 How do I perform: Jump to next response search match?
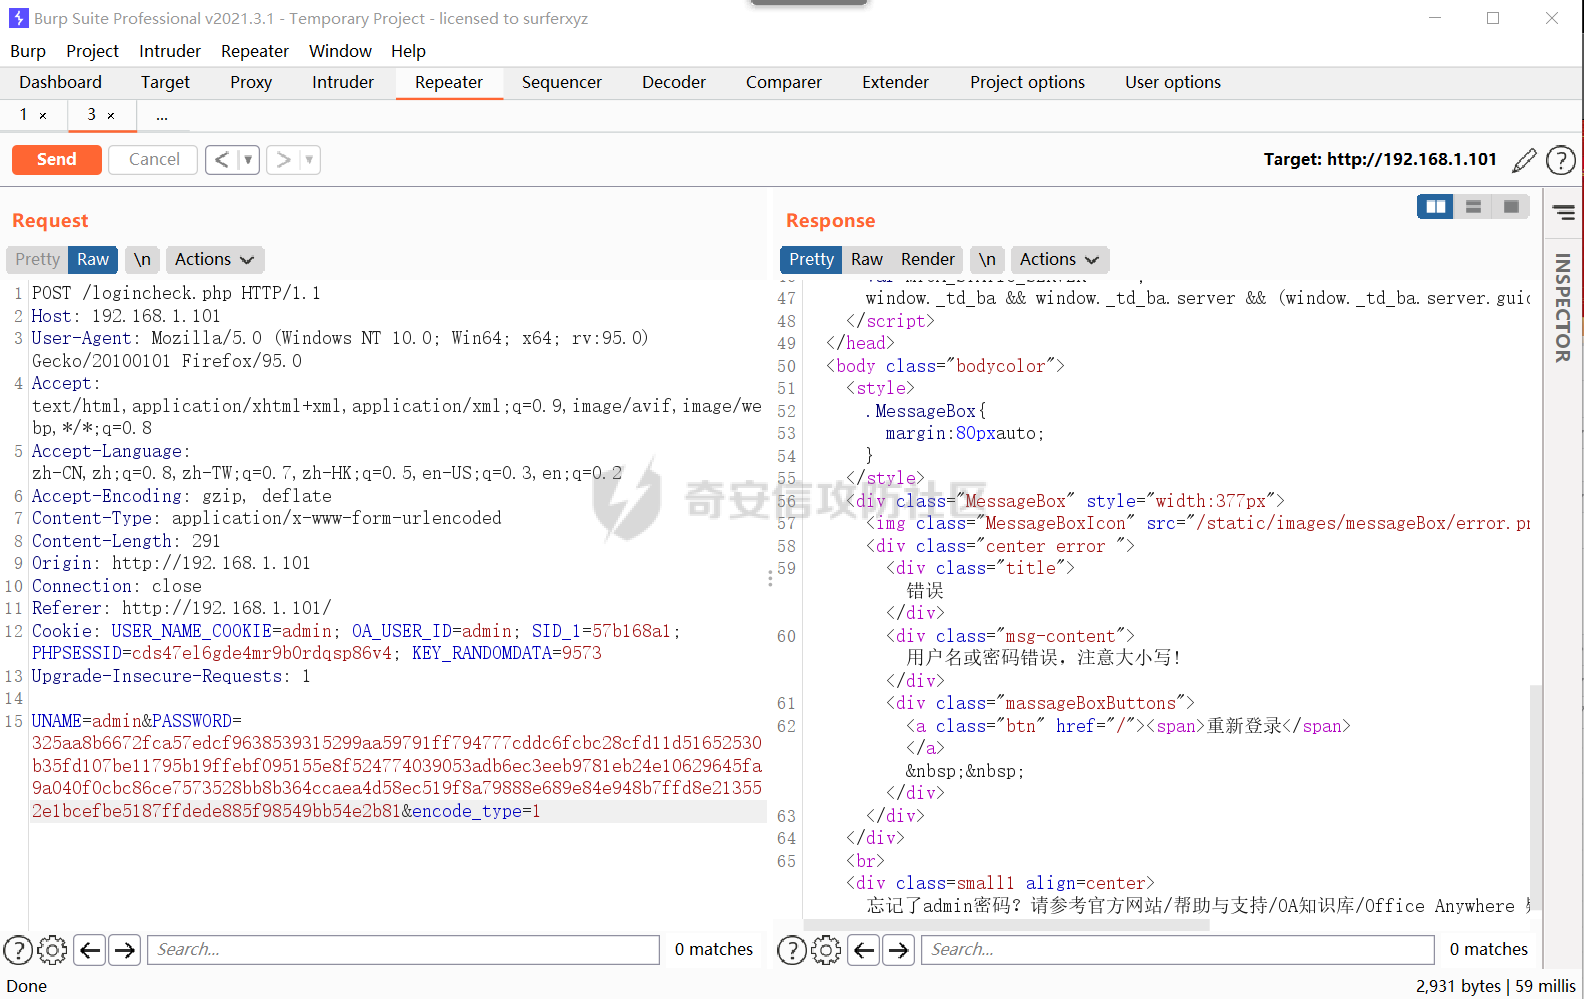click(x=899, y=949)
